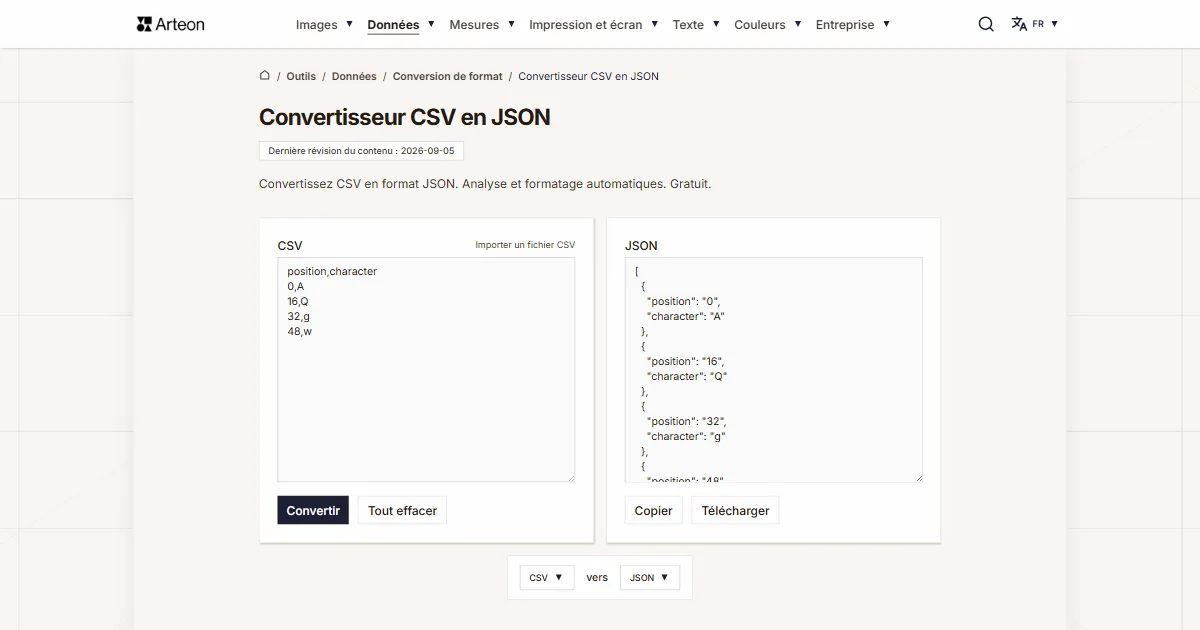Screen dimensions: 1200x630
Task: Open the JSON target format dropdown
Action: click(x=650, y=577)
